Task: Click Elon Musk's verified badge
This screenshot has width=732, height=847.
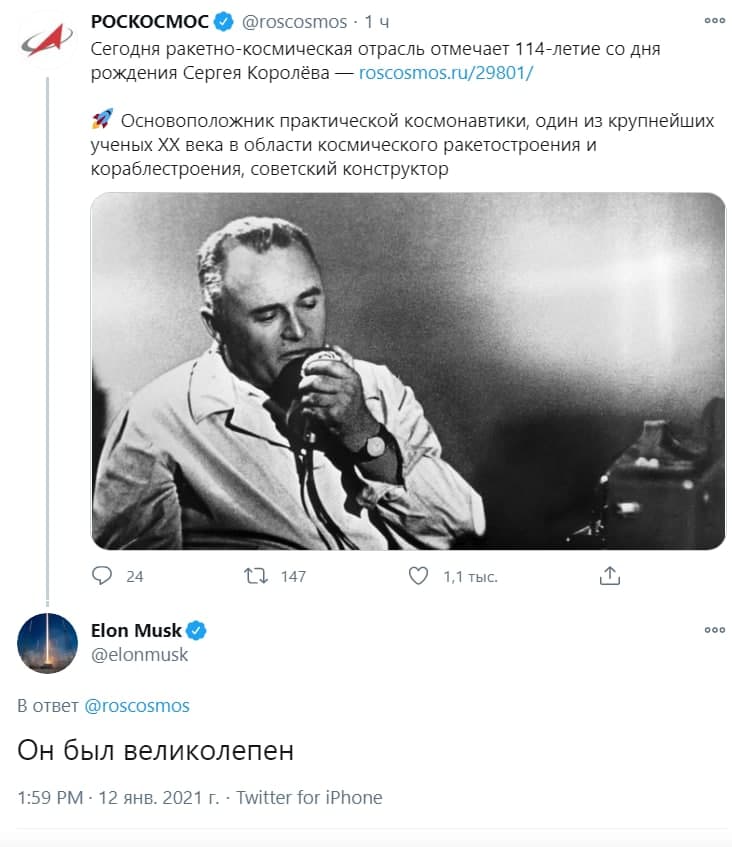Action: tap(197, 630)
